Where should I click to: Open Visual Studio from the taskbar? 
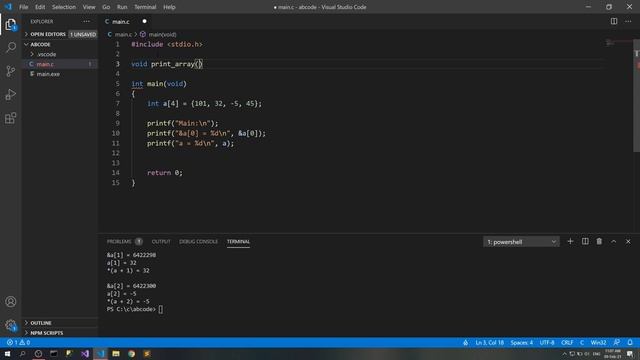[x=85, y=353]
